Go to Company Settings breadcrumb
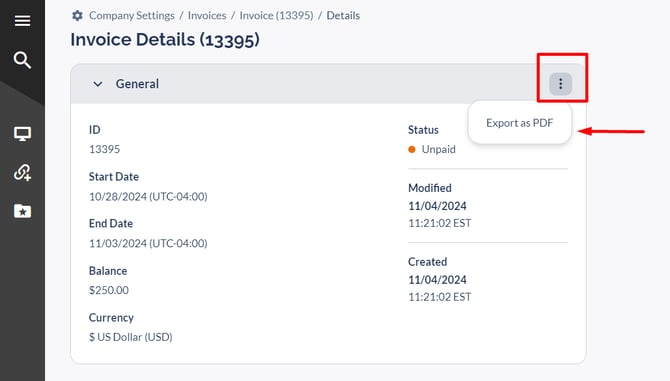Image resolution: width=670 pixels, height=381 pixels. pyautogui.click(x=132, y=15)
